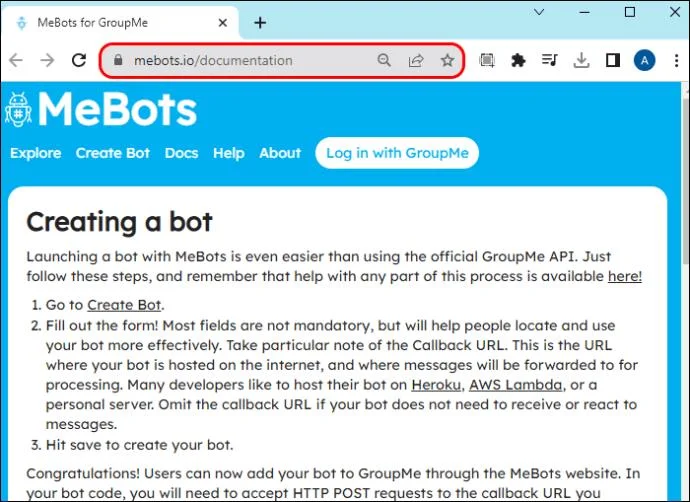Minimize the browser window
The image size is (690, 502).
coord(584,12)
